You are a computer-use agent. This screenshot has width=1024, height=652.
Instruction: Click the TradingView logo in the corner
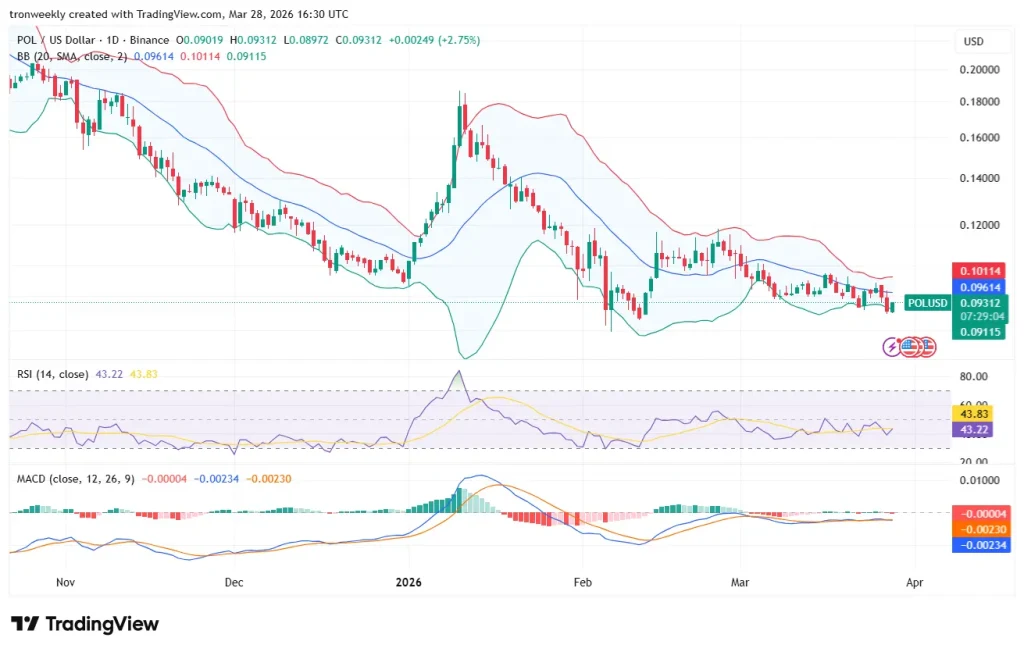85,623
